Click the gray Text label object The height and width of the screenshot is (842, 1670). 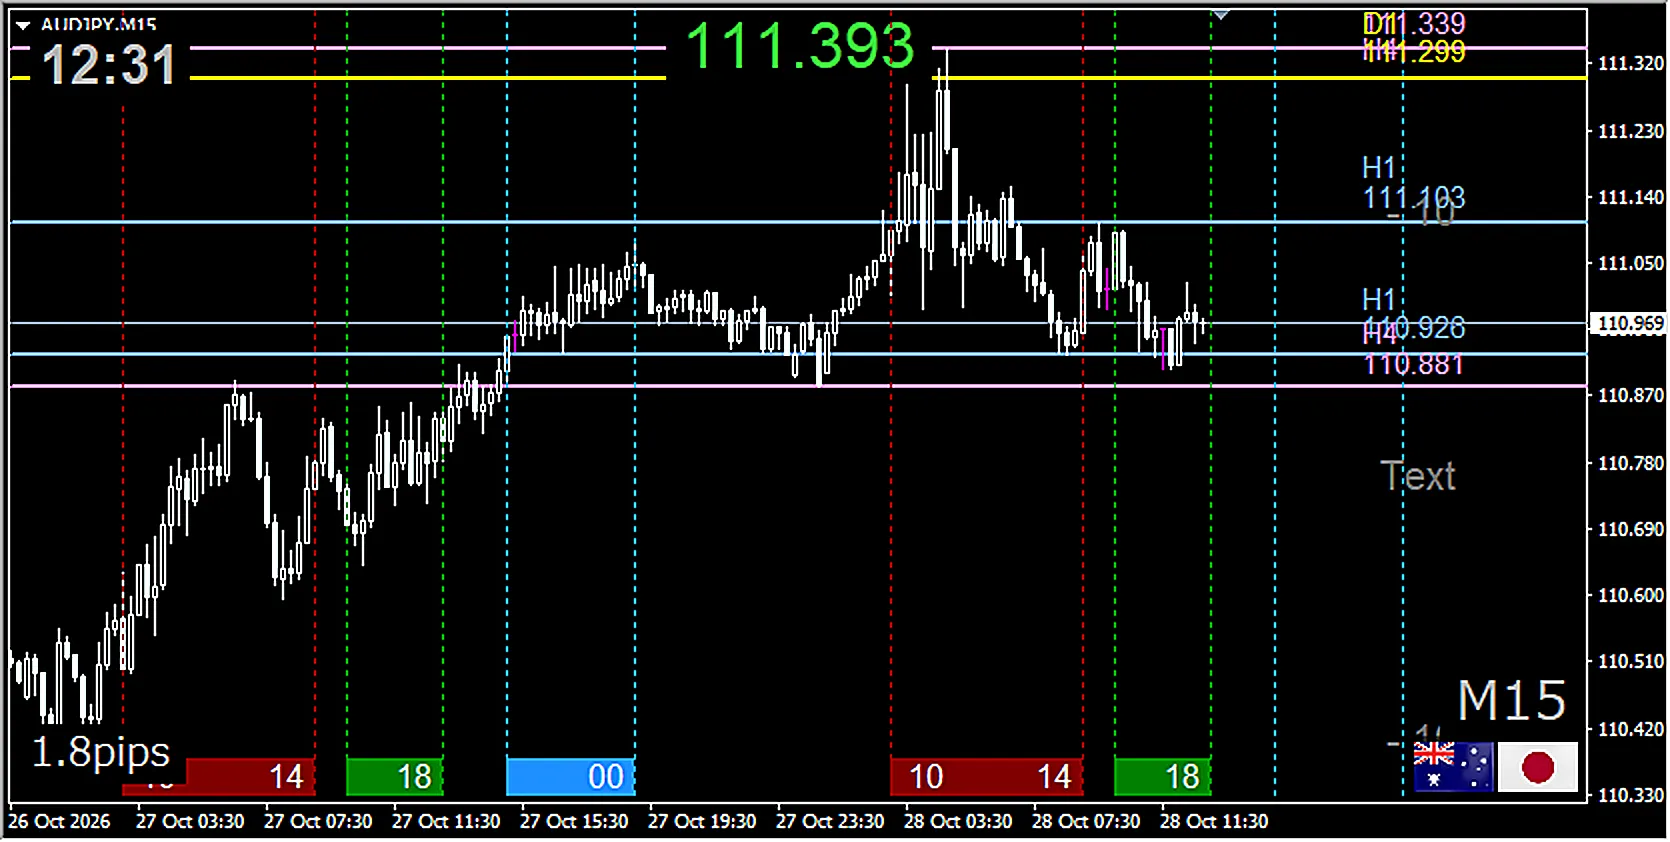tap(1418, 476)
